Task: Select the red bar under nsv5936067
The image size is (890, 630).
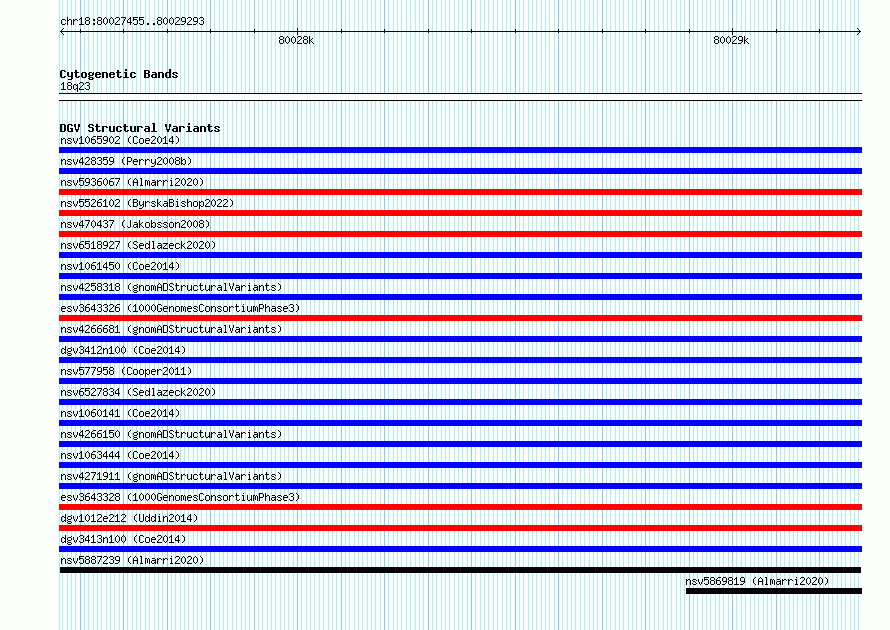Action: point(460,192)
